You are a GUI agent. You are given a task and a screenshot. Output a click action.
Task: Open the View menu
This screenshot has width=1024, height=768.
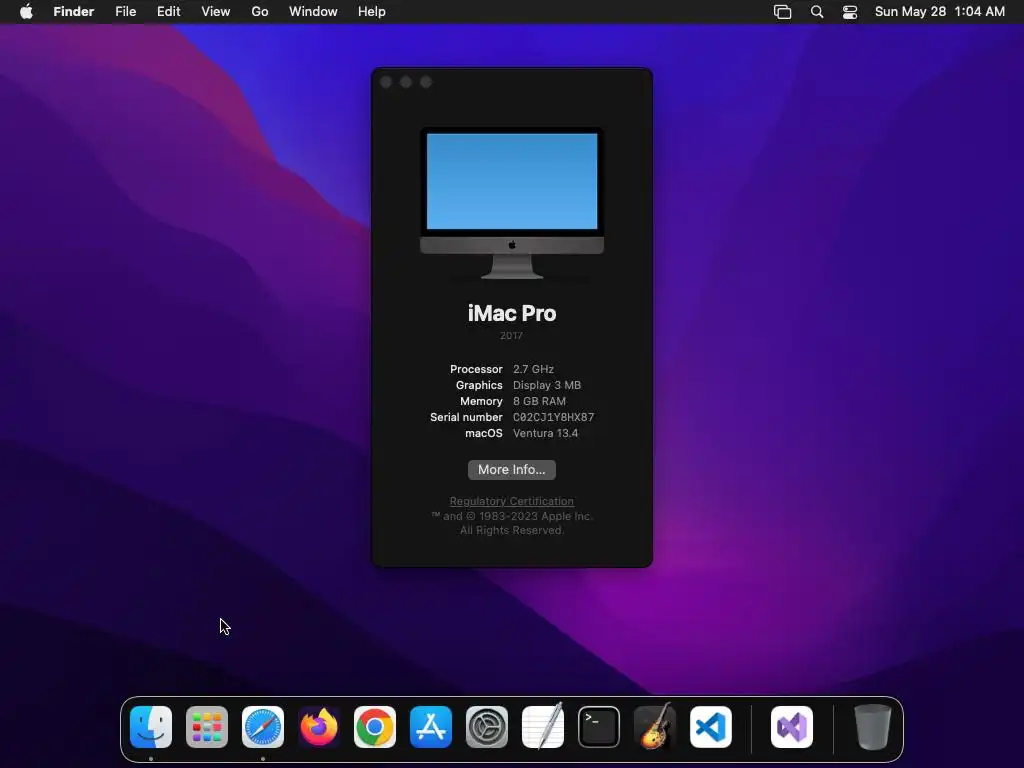coord(216,12)
